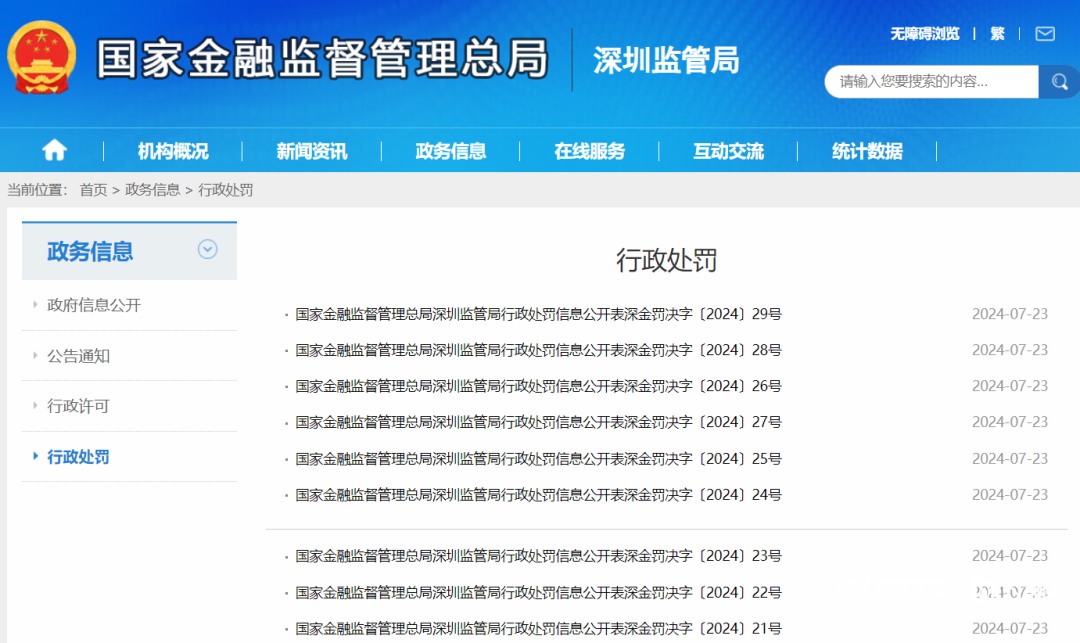Go to 在线服务 navigation item

[x=589, y=151]
